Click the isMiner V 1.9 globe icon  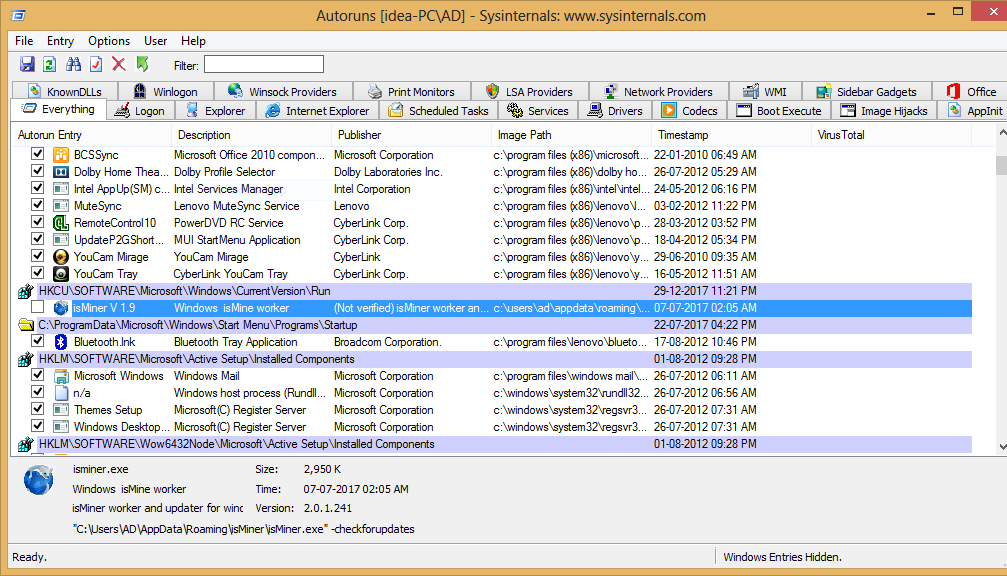pos(60,308)
